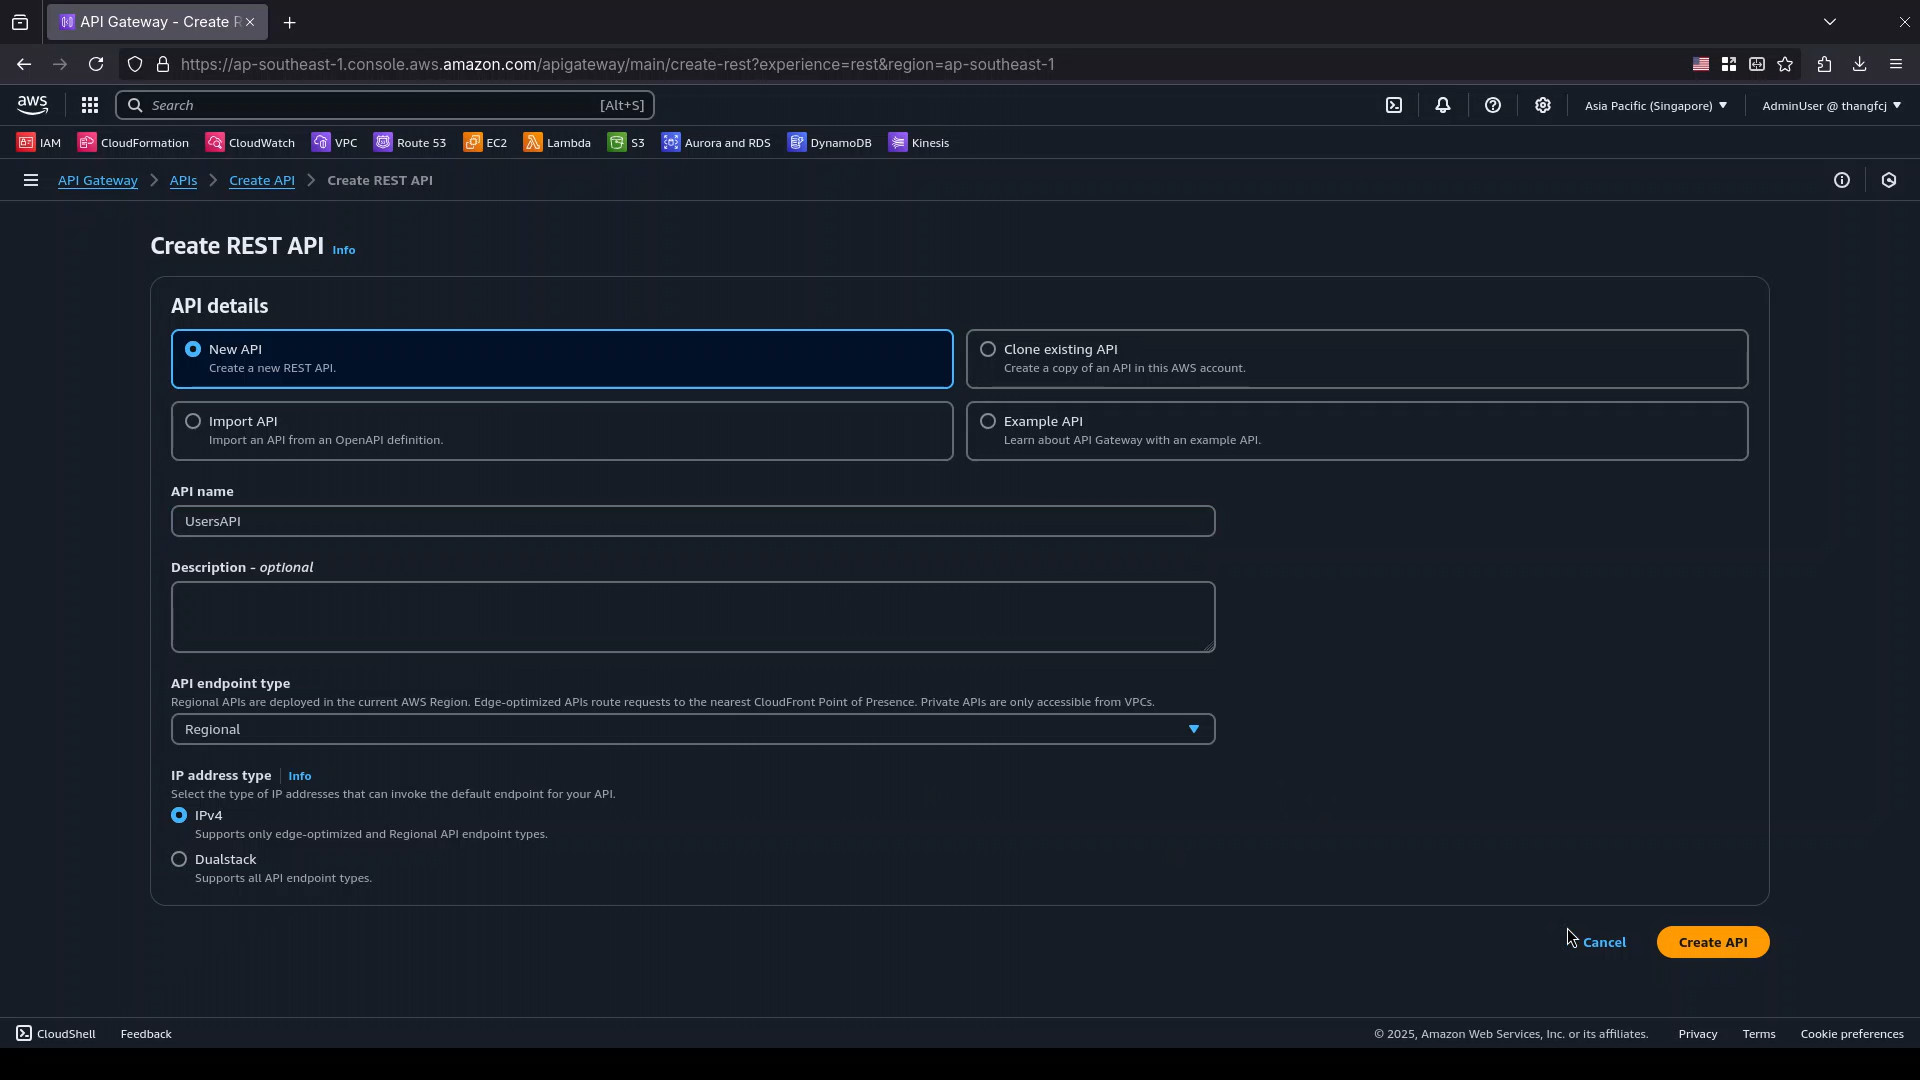This screenshot has height=1080, width=1920.
Task: Focus the Description text area
Action: [693, 617]
